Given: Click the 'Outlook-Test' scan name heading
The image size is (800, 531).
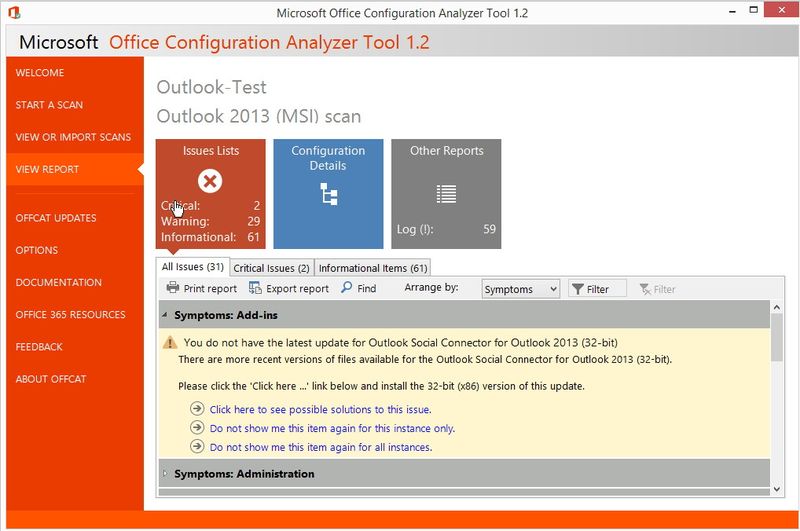Looking at the screenshot, I should point(211,87).
